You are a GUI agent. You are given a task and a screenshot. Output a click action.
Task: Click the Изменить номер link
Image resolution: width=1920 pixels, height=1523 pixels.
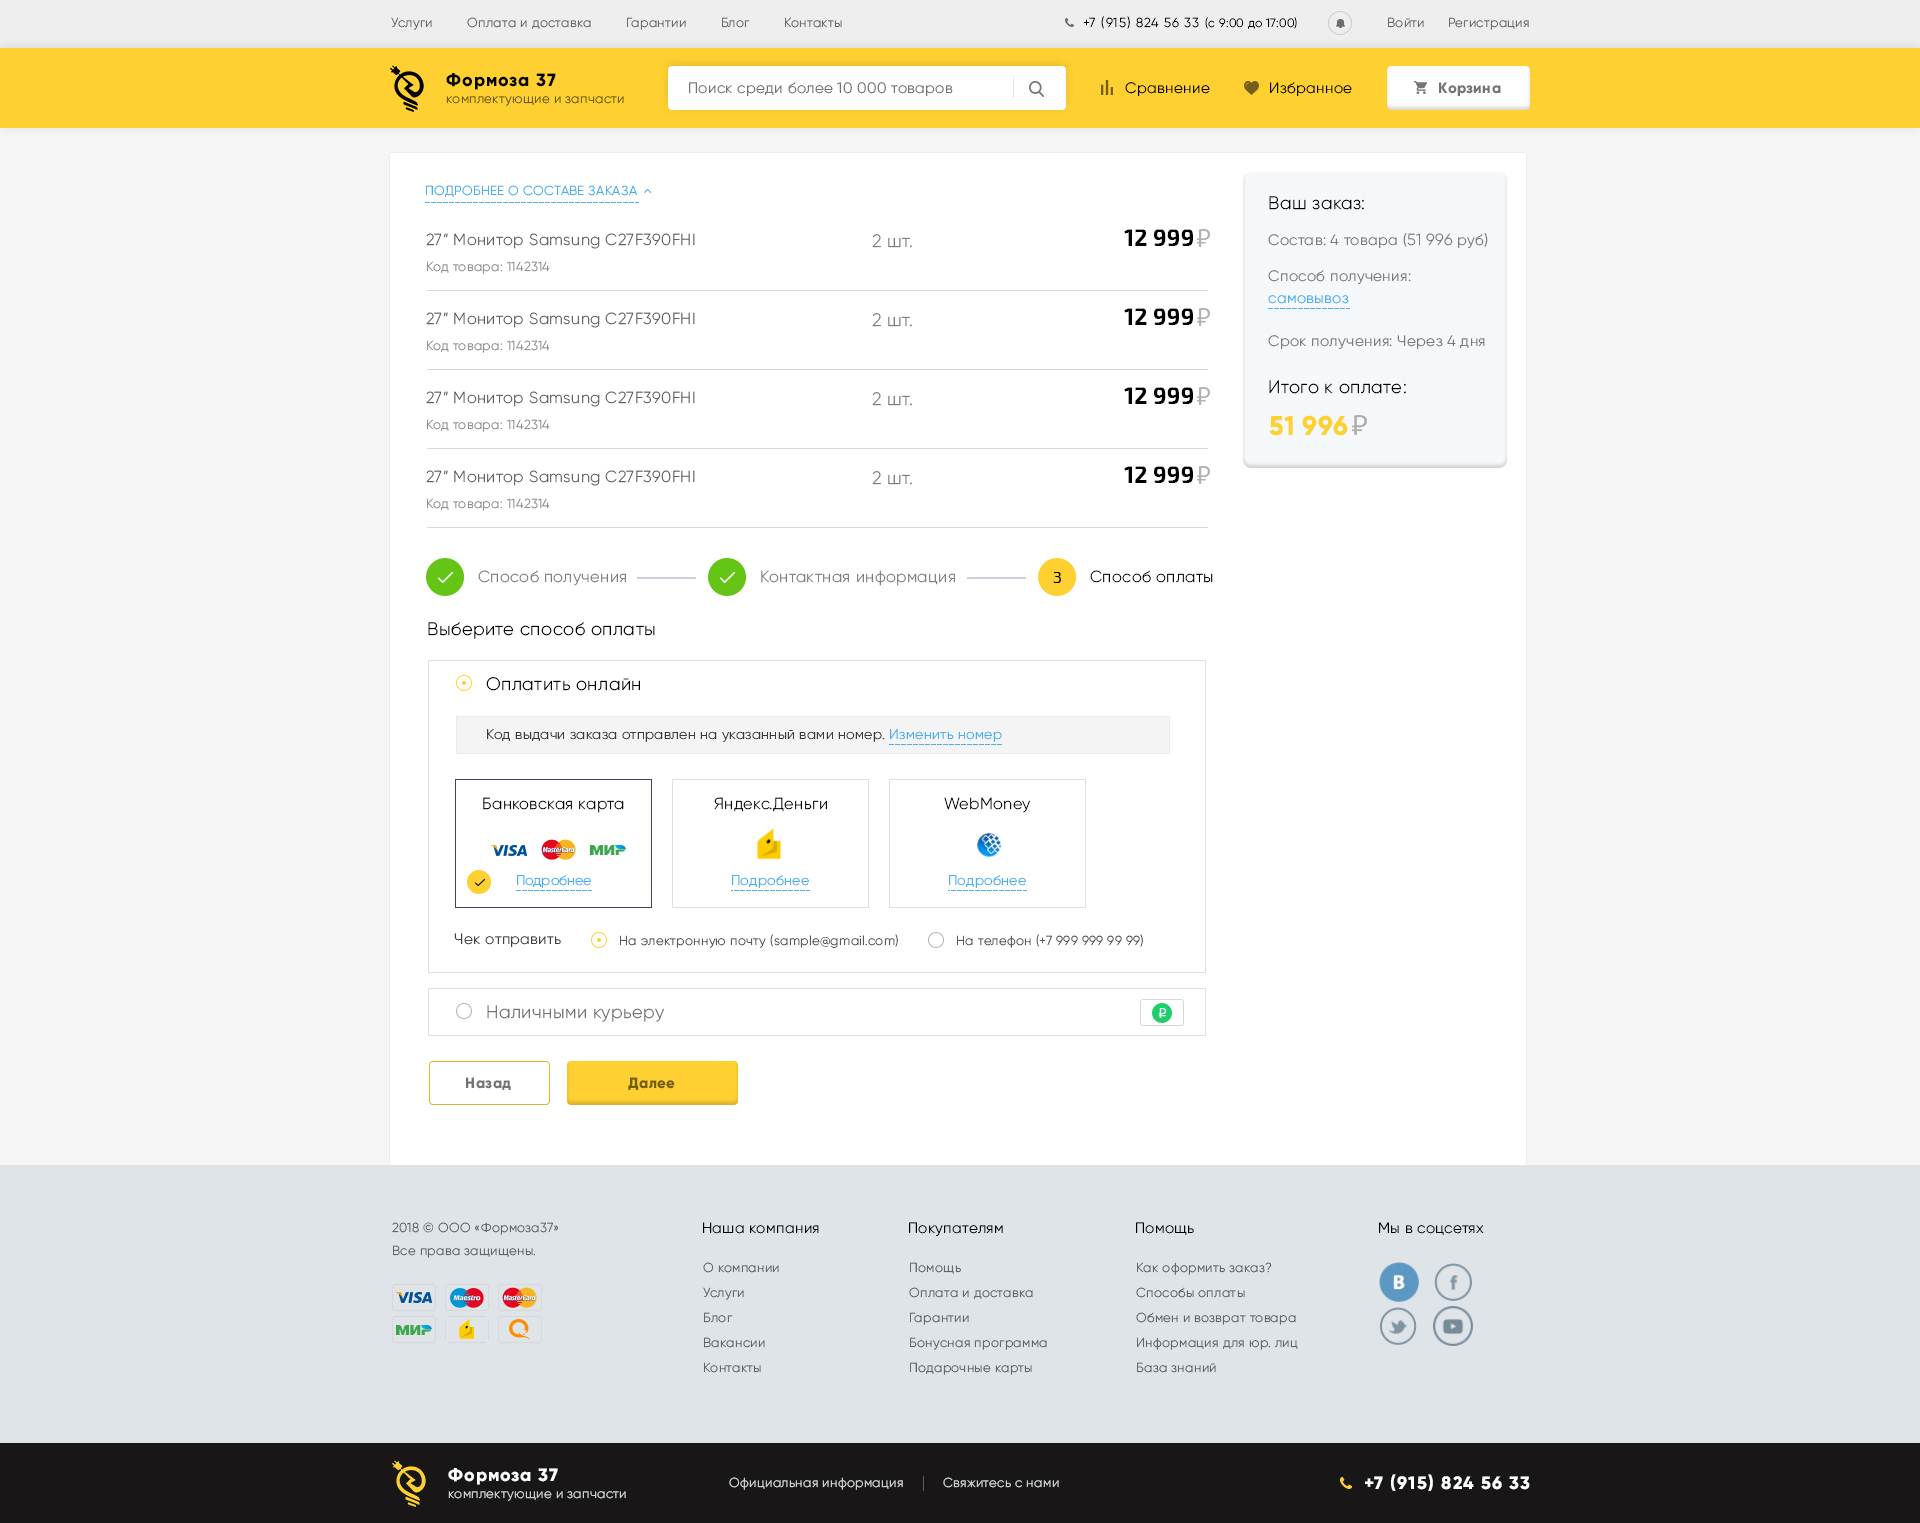coord(945,735)
